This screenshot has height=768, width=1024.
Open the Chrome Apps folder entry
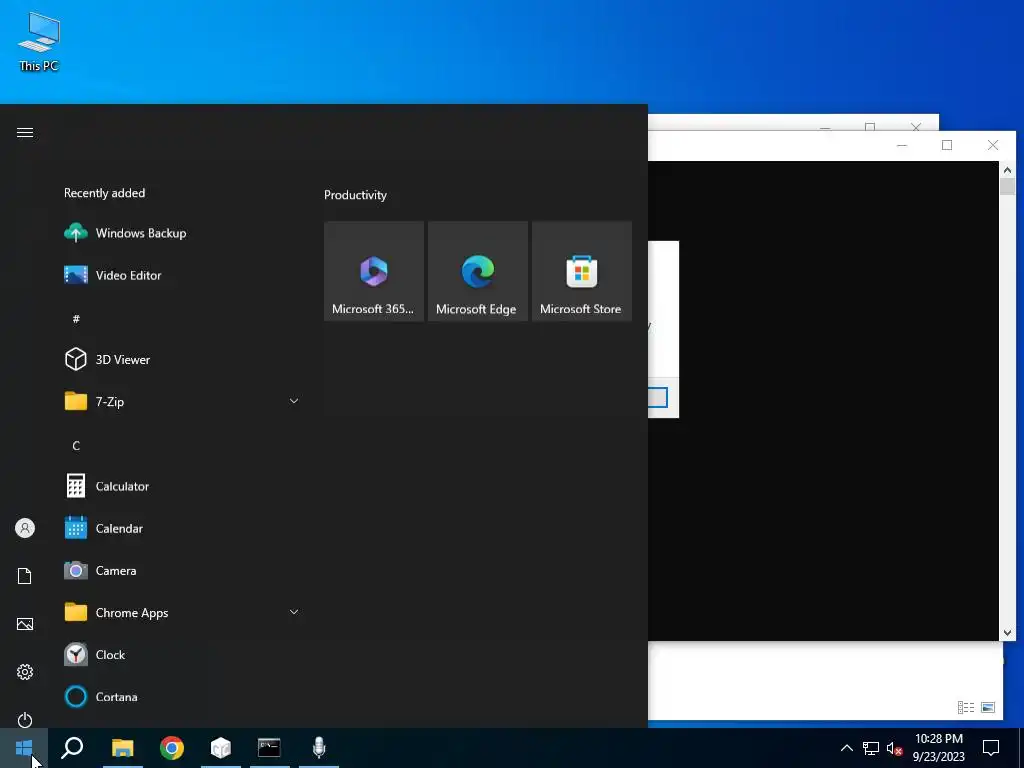(183, 613)
